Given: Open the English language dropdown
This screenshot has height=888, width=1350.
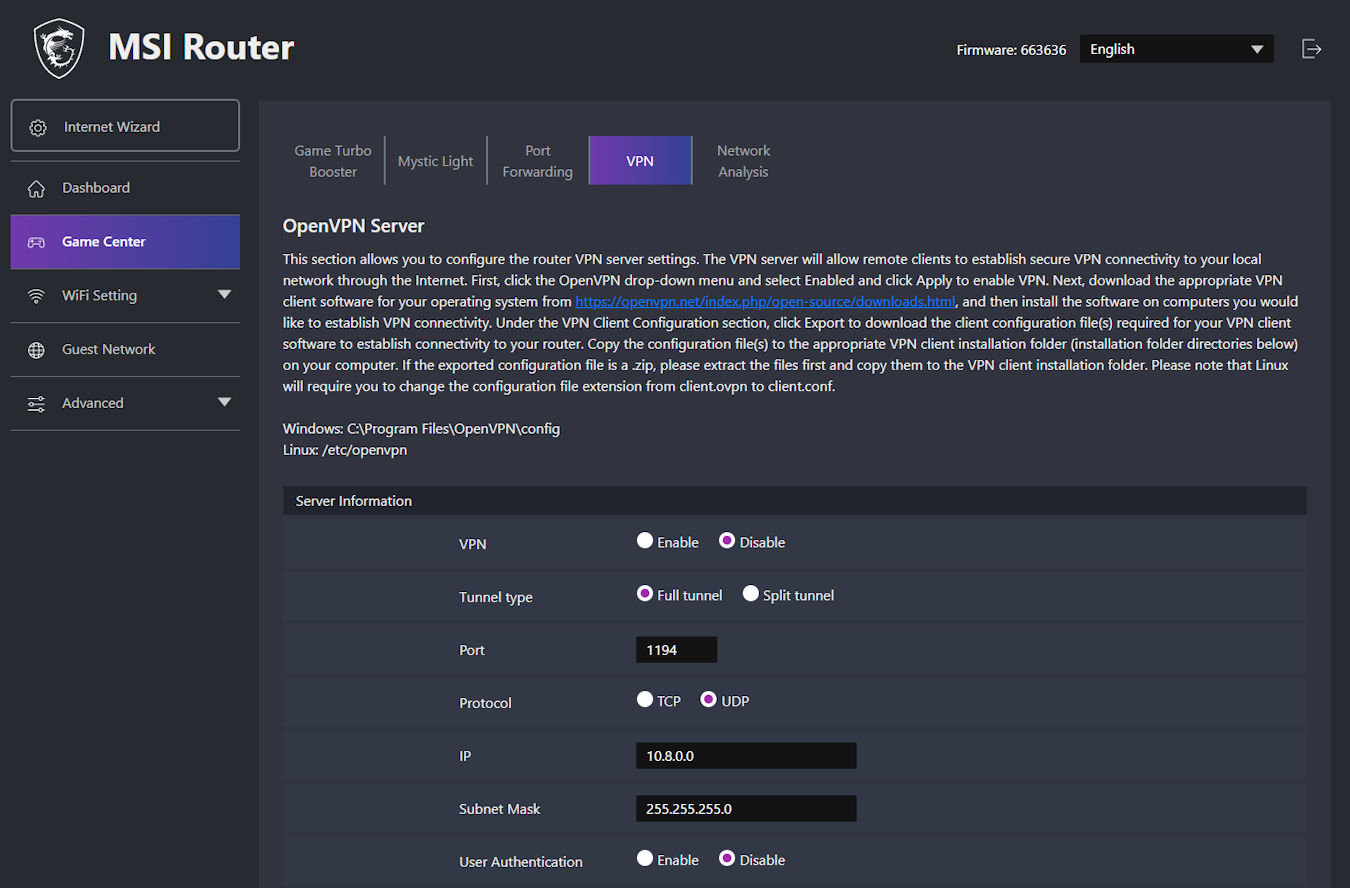Looking at the screenshot, I should 1176,49.
